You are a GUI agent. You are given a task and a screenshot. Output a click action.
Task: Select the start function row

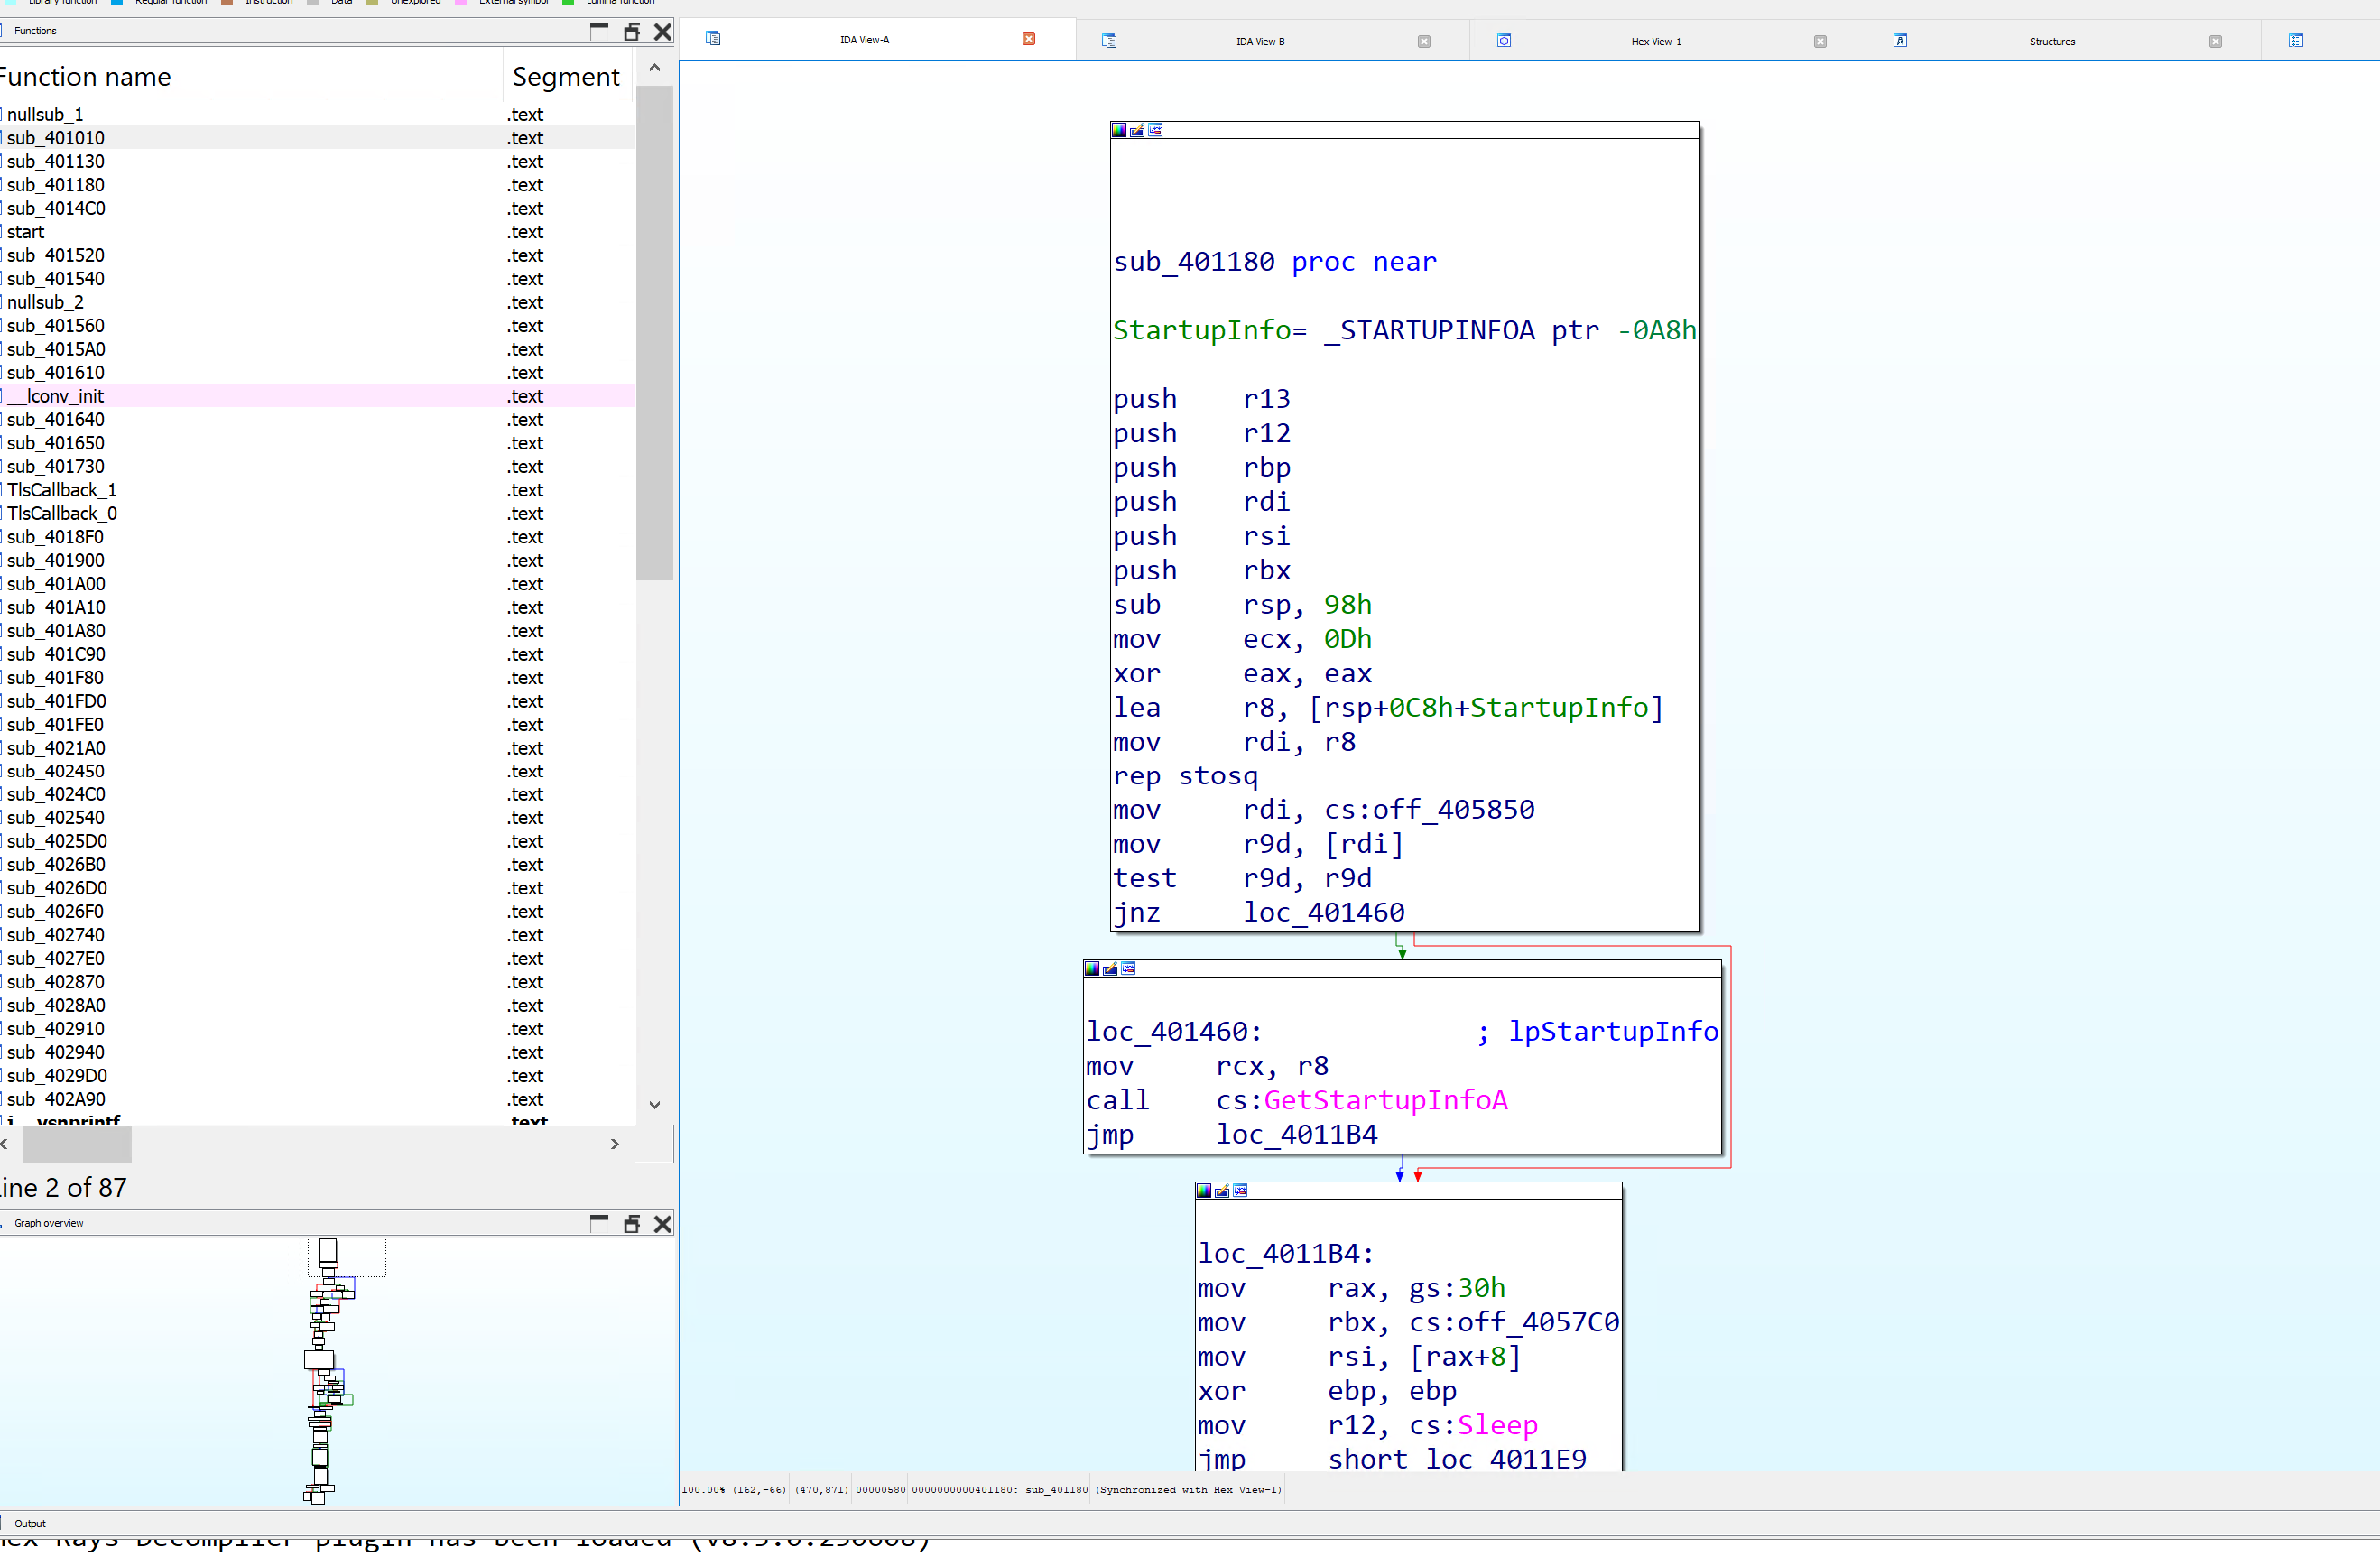coord(317,232)
